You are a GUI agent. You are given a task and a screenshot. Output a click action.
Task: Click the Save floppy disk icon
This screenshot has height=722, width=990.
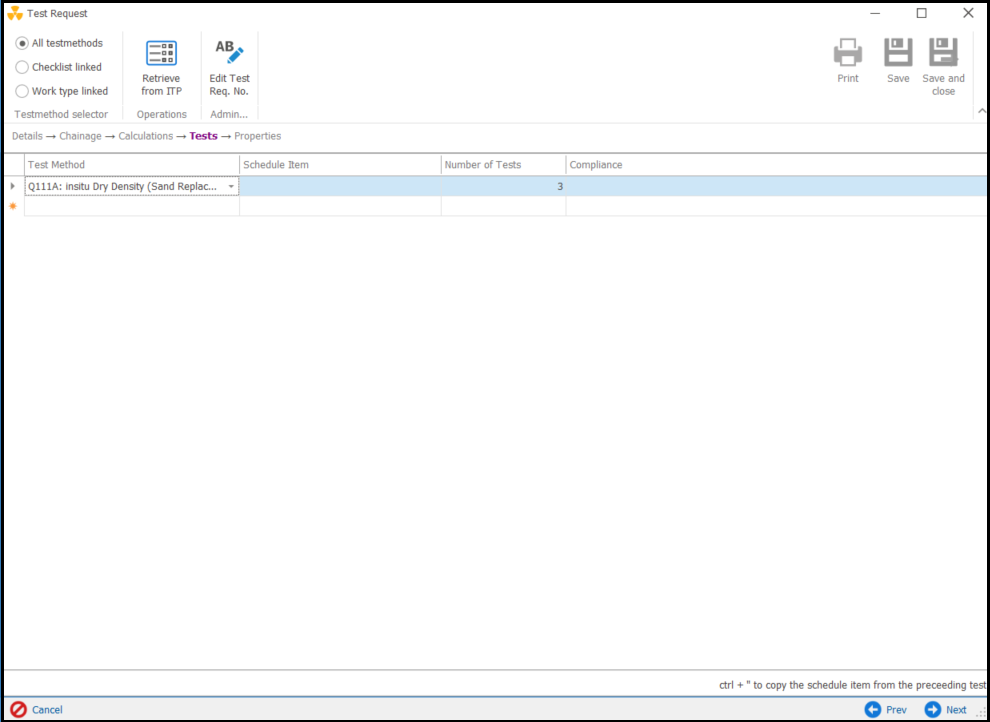(898, 53)
